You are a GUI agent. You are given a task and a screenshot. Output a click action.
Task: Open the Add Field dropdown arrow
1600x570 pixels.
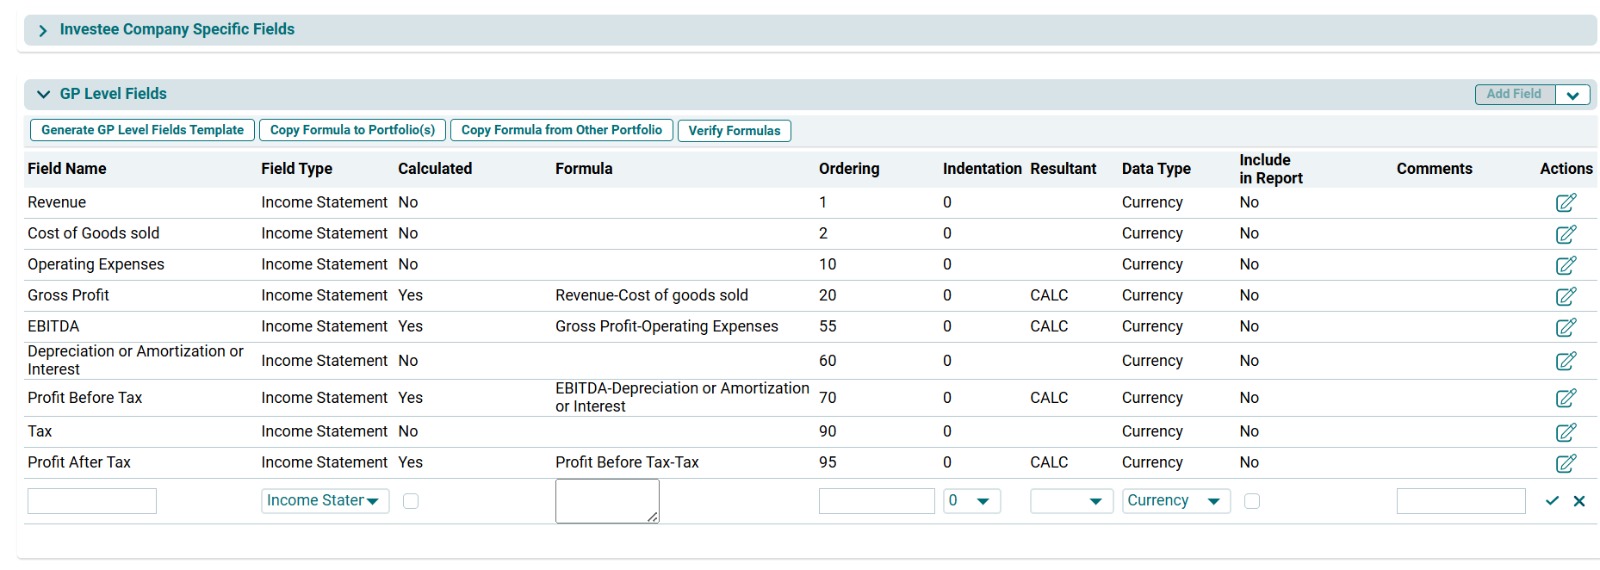click(1572, 95)
